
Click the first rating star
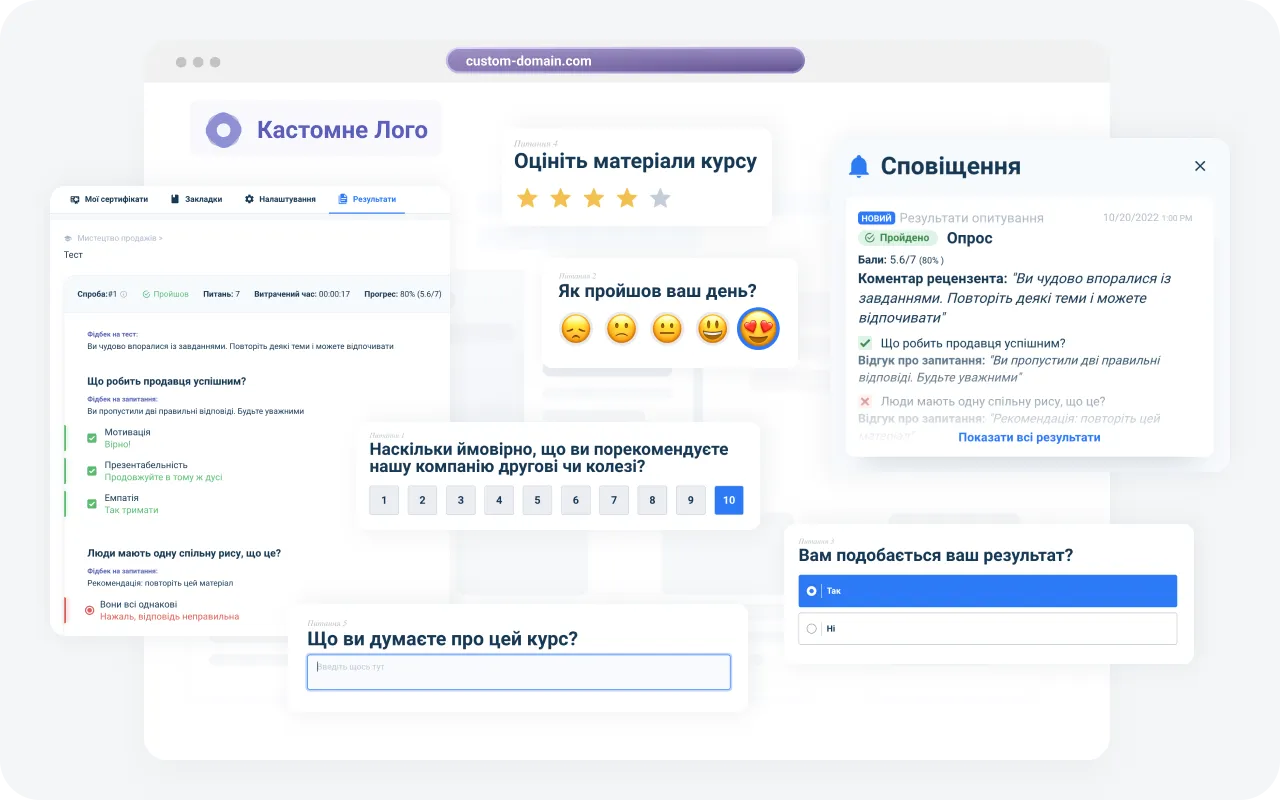(x=527, y=198)
